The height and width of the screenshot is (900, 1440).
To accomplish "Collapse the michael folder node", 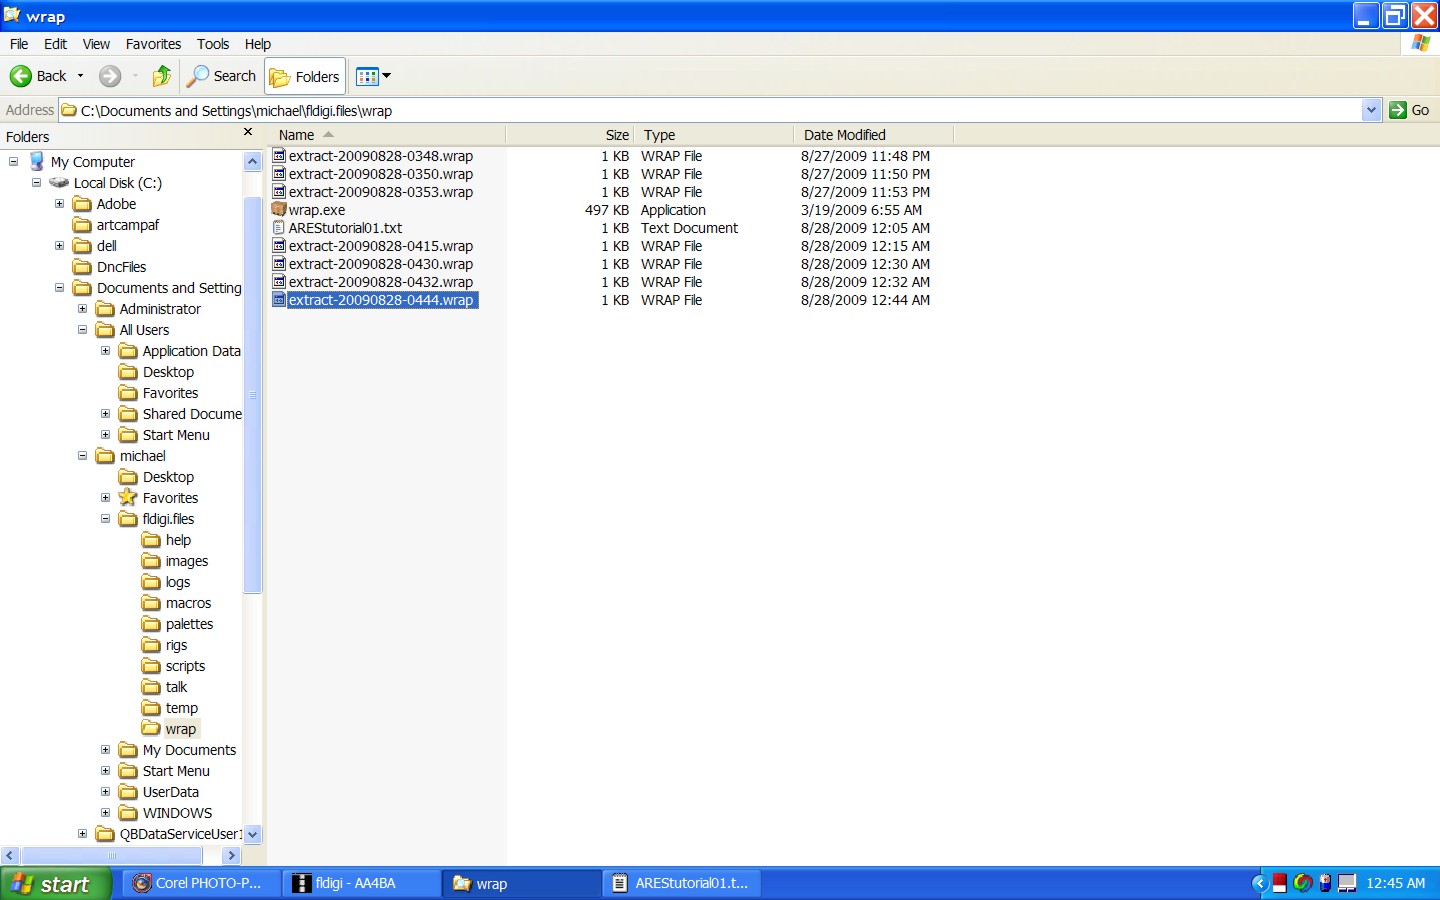I will pos(83,455).
